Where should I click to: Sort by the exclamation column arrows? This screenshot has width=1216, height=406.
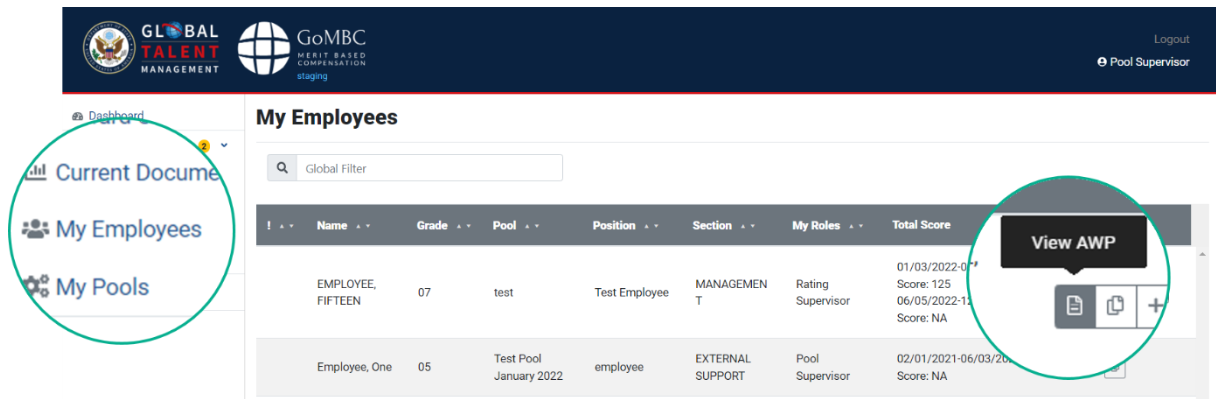tap(286, 226)
